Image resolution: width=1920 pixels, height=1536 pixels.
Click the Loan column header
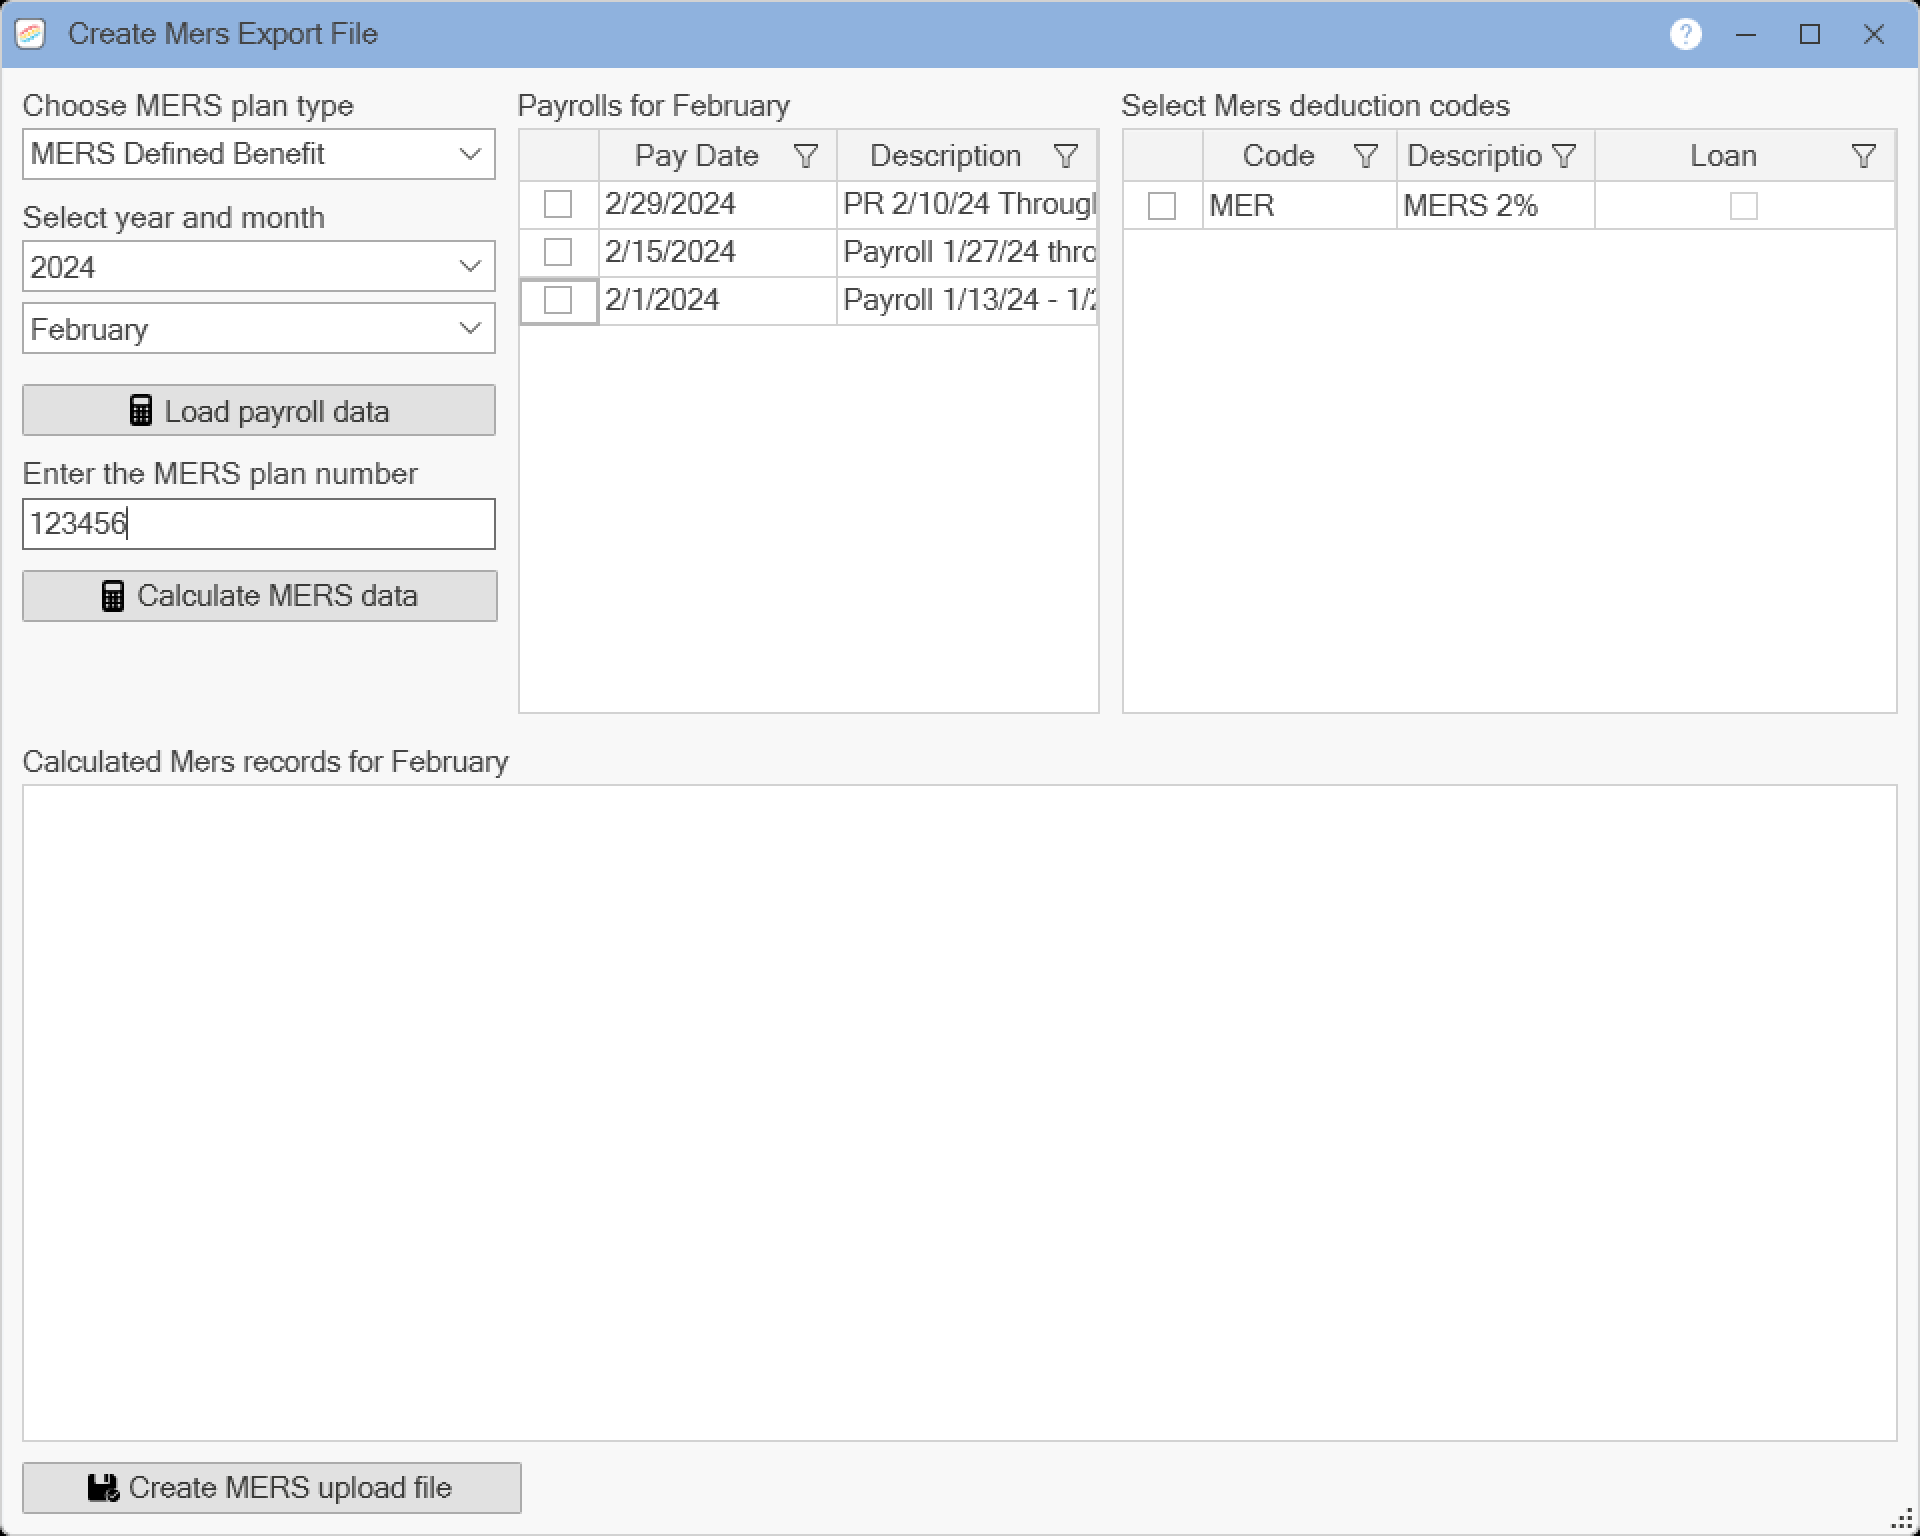pyautogui.click(x=1744, y=156)
